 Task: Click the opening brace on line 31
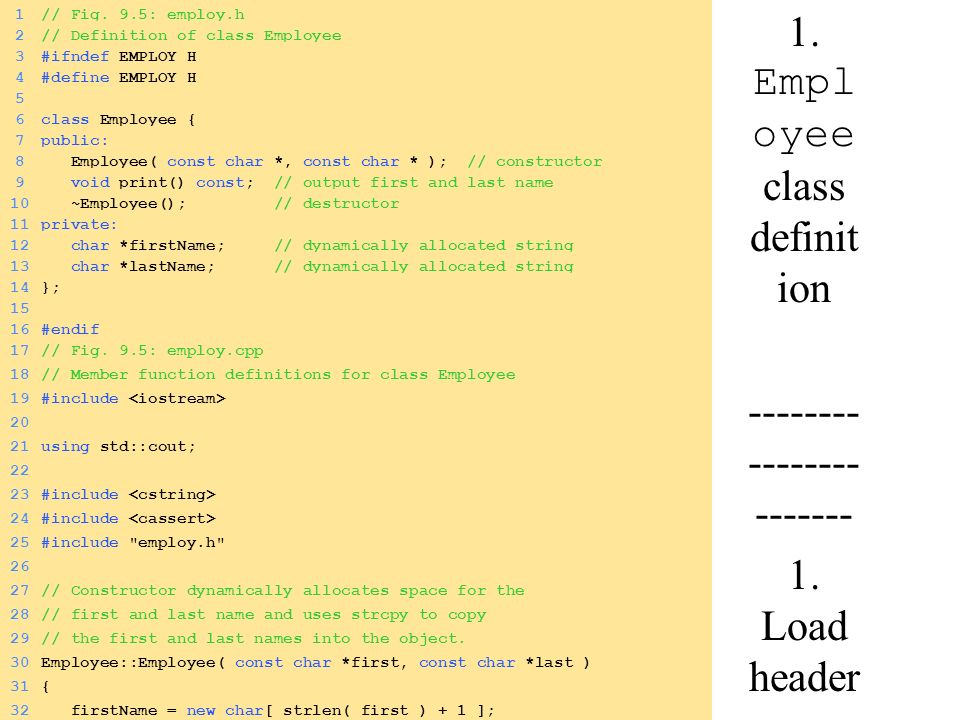point(45,686)
